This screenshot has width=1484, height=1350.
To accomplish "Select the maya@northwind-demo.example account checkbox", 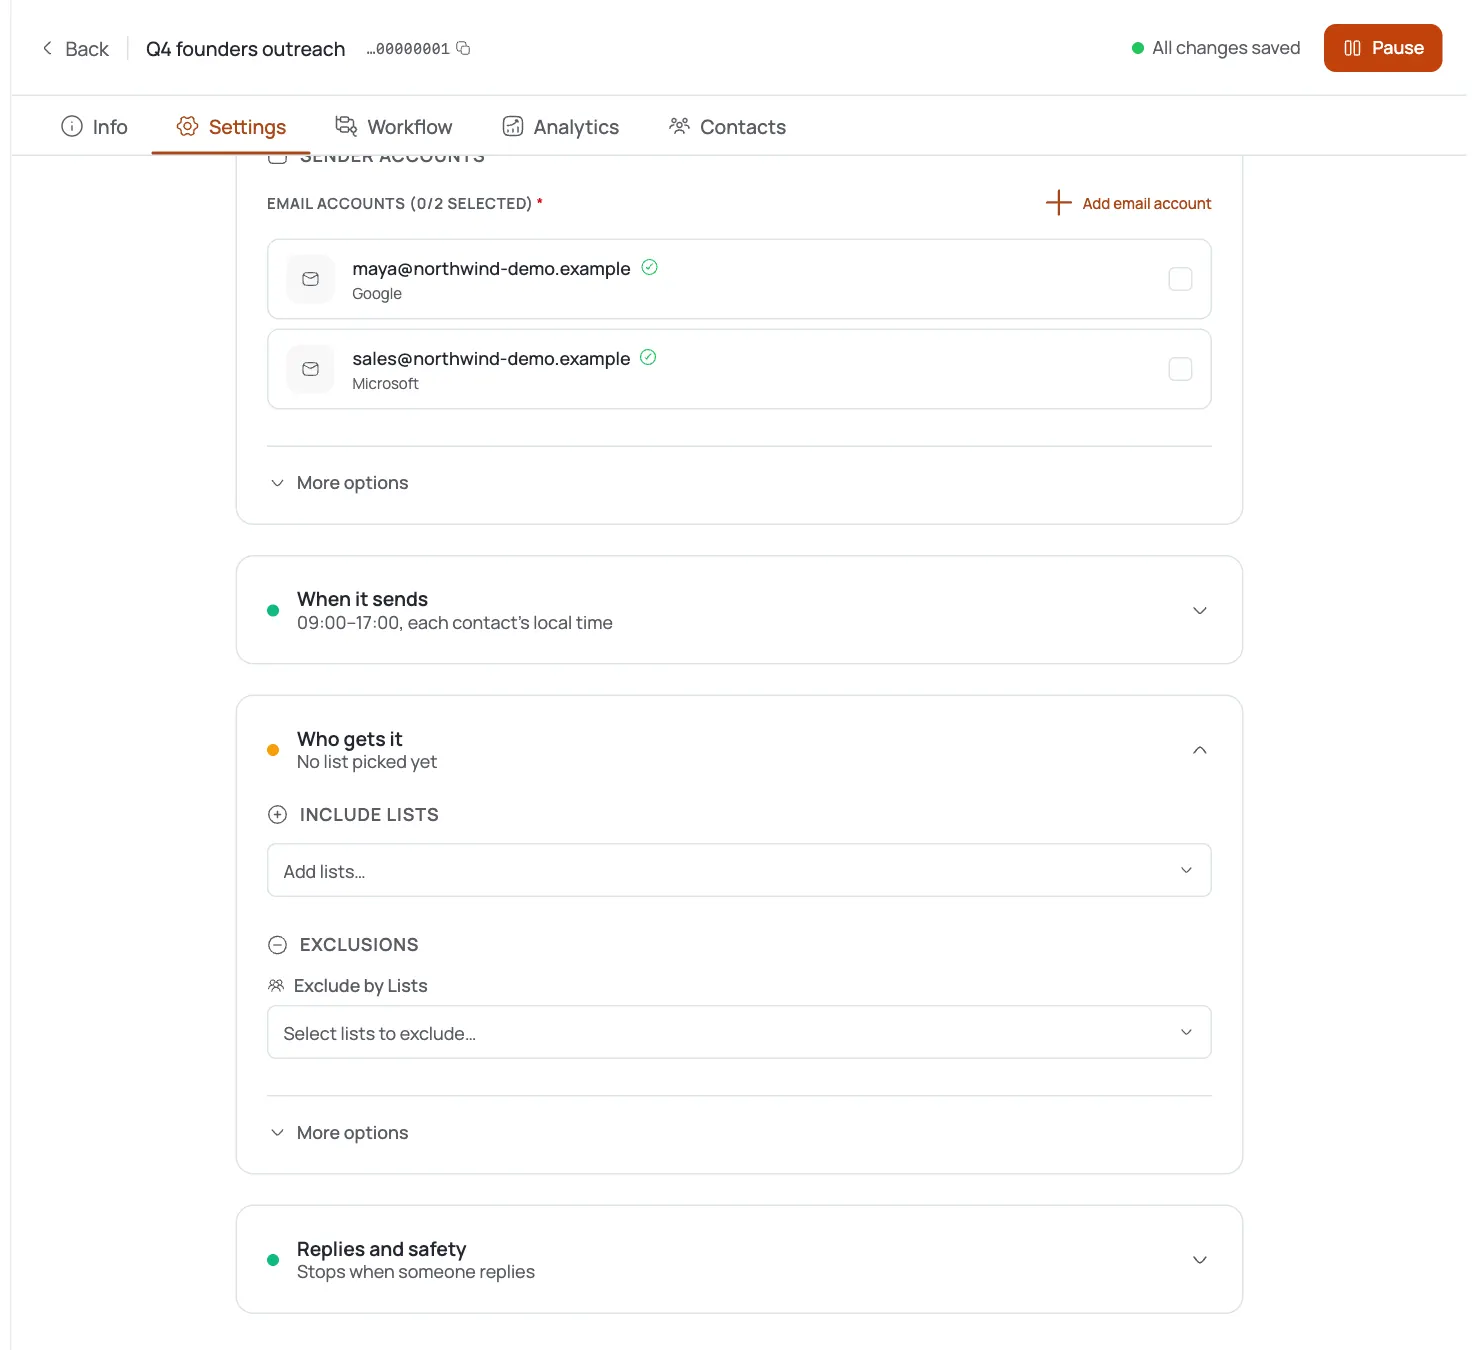I will (1180, 279).
